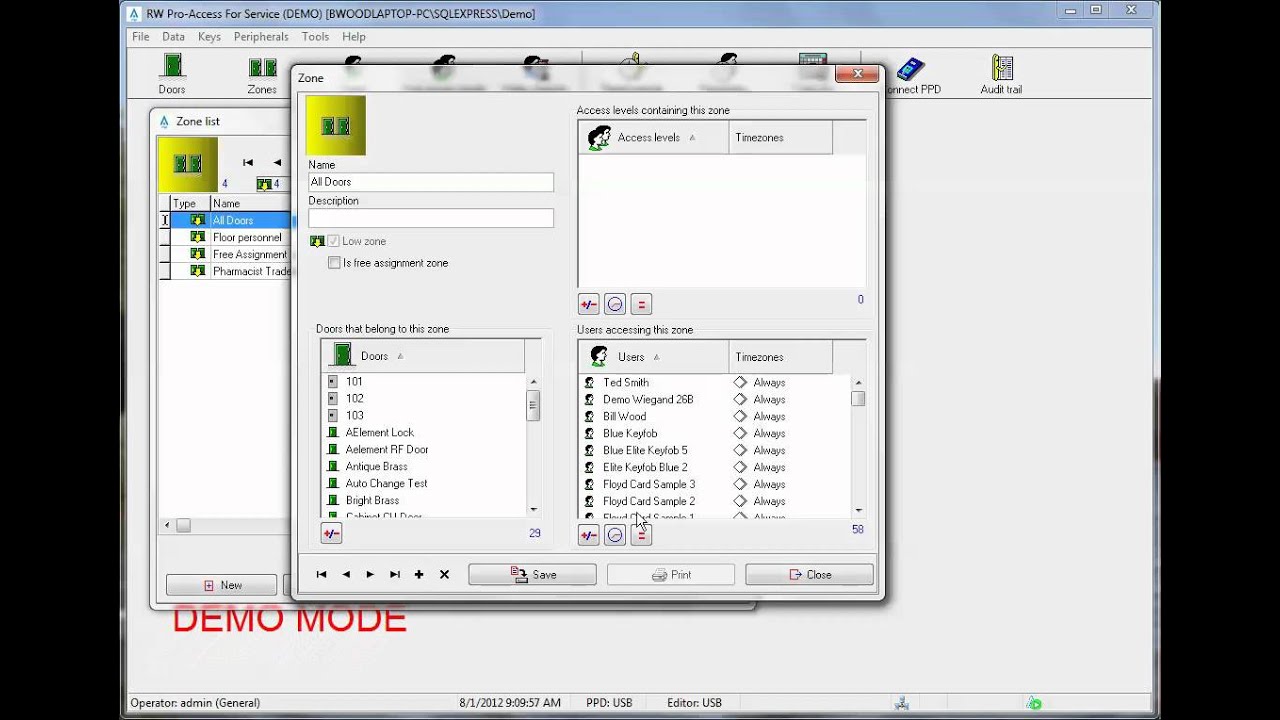Go to previous record in Zone dialog
Image resolution: width=1280 pixels, height=720 pixels.
coord(346,574)
